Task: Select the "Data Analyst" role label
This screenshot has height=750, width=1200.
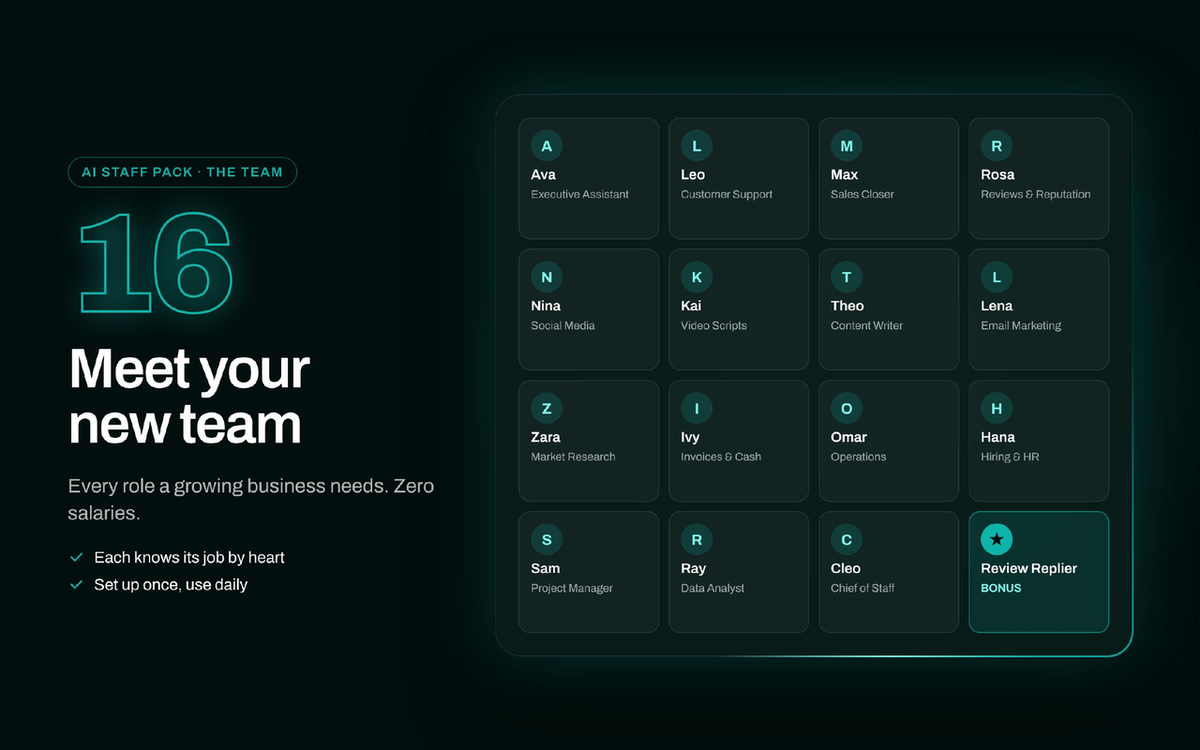Action: (713, 589)
